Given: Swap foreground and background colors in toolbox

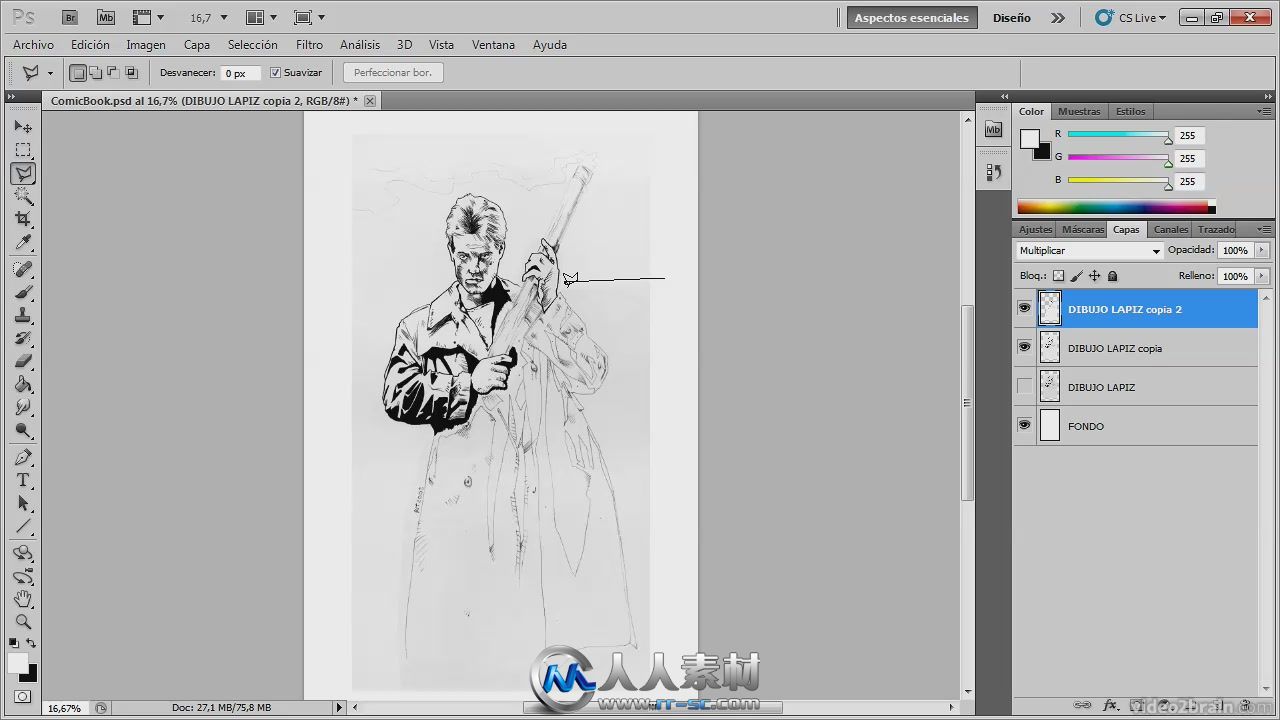Looking at the screenshot, I should click(31, 643).
